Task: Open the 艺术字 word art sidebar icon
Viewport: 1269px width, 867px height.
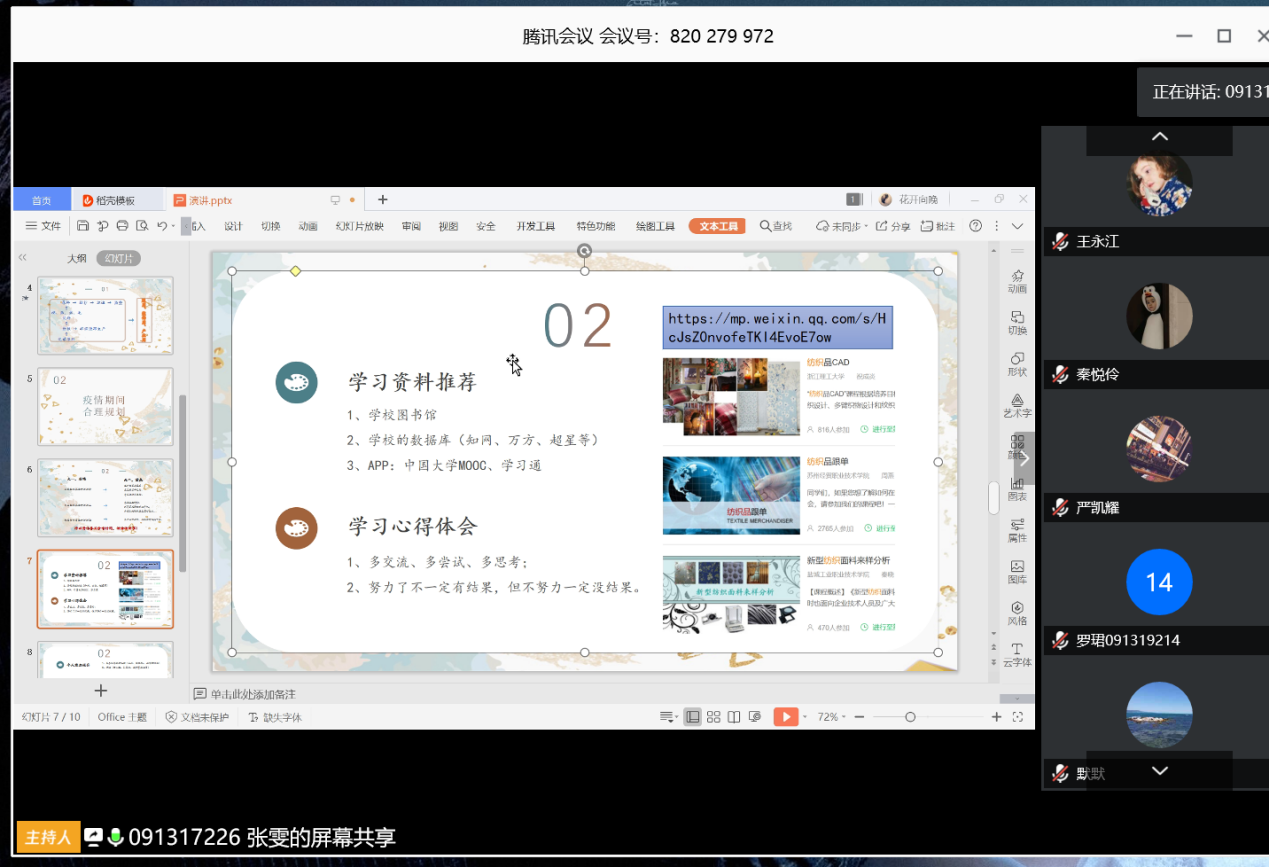Action: click(1016, 405)
